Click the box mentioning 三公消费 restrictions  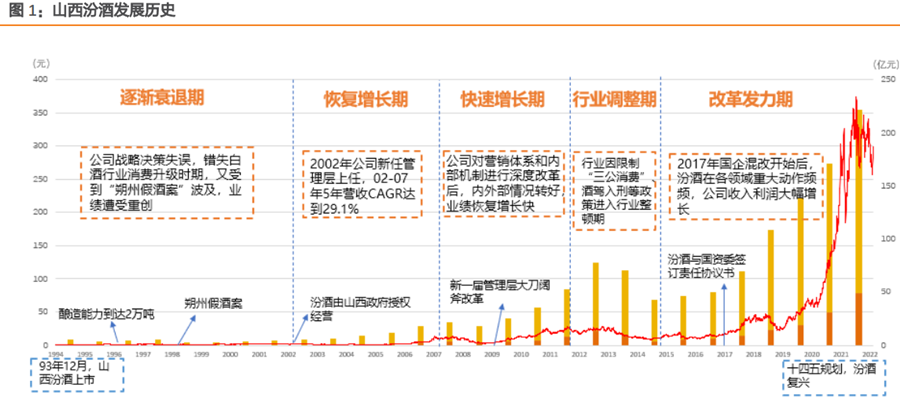[x=615, y=191]
